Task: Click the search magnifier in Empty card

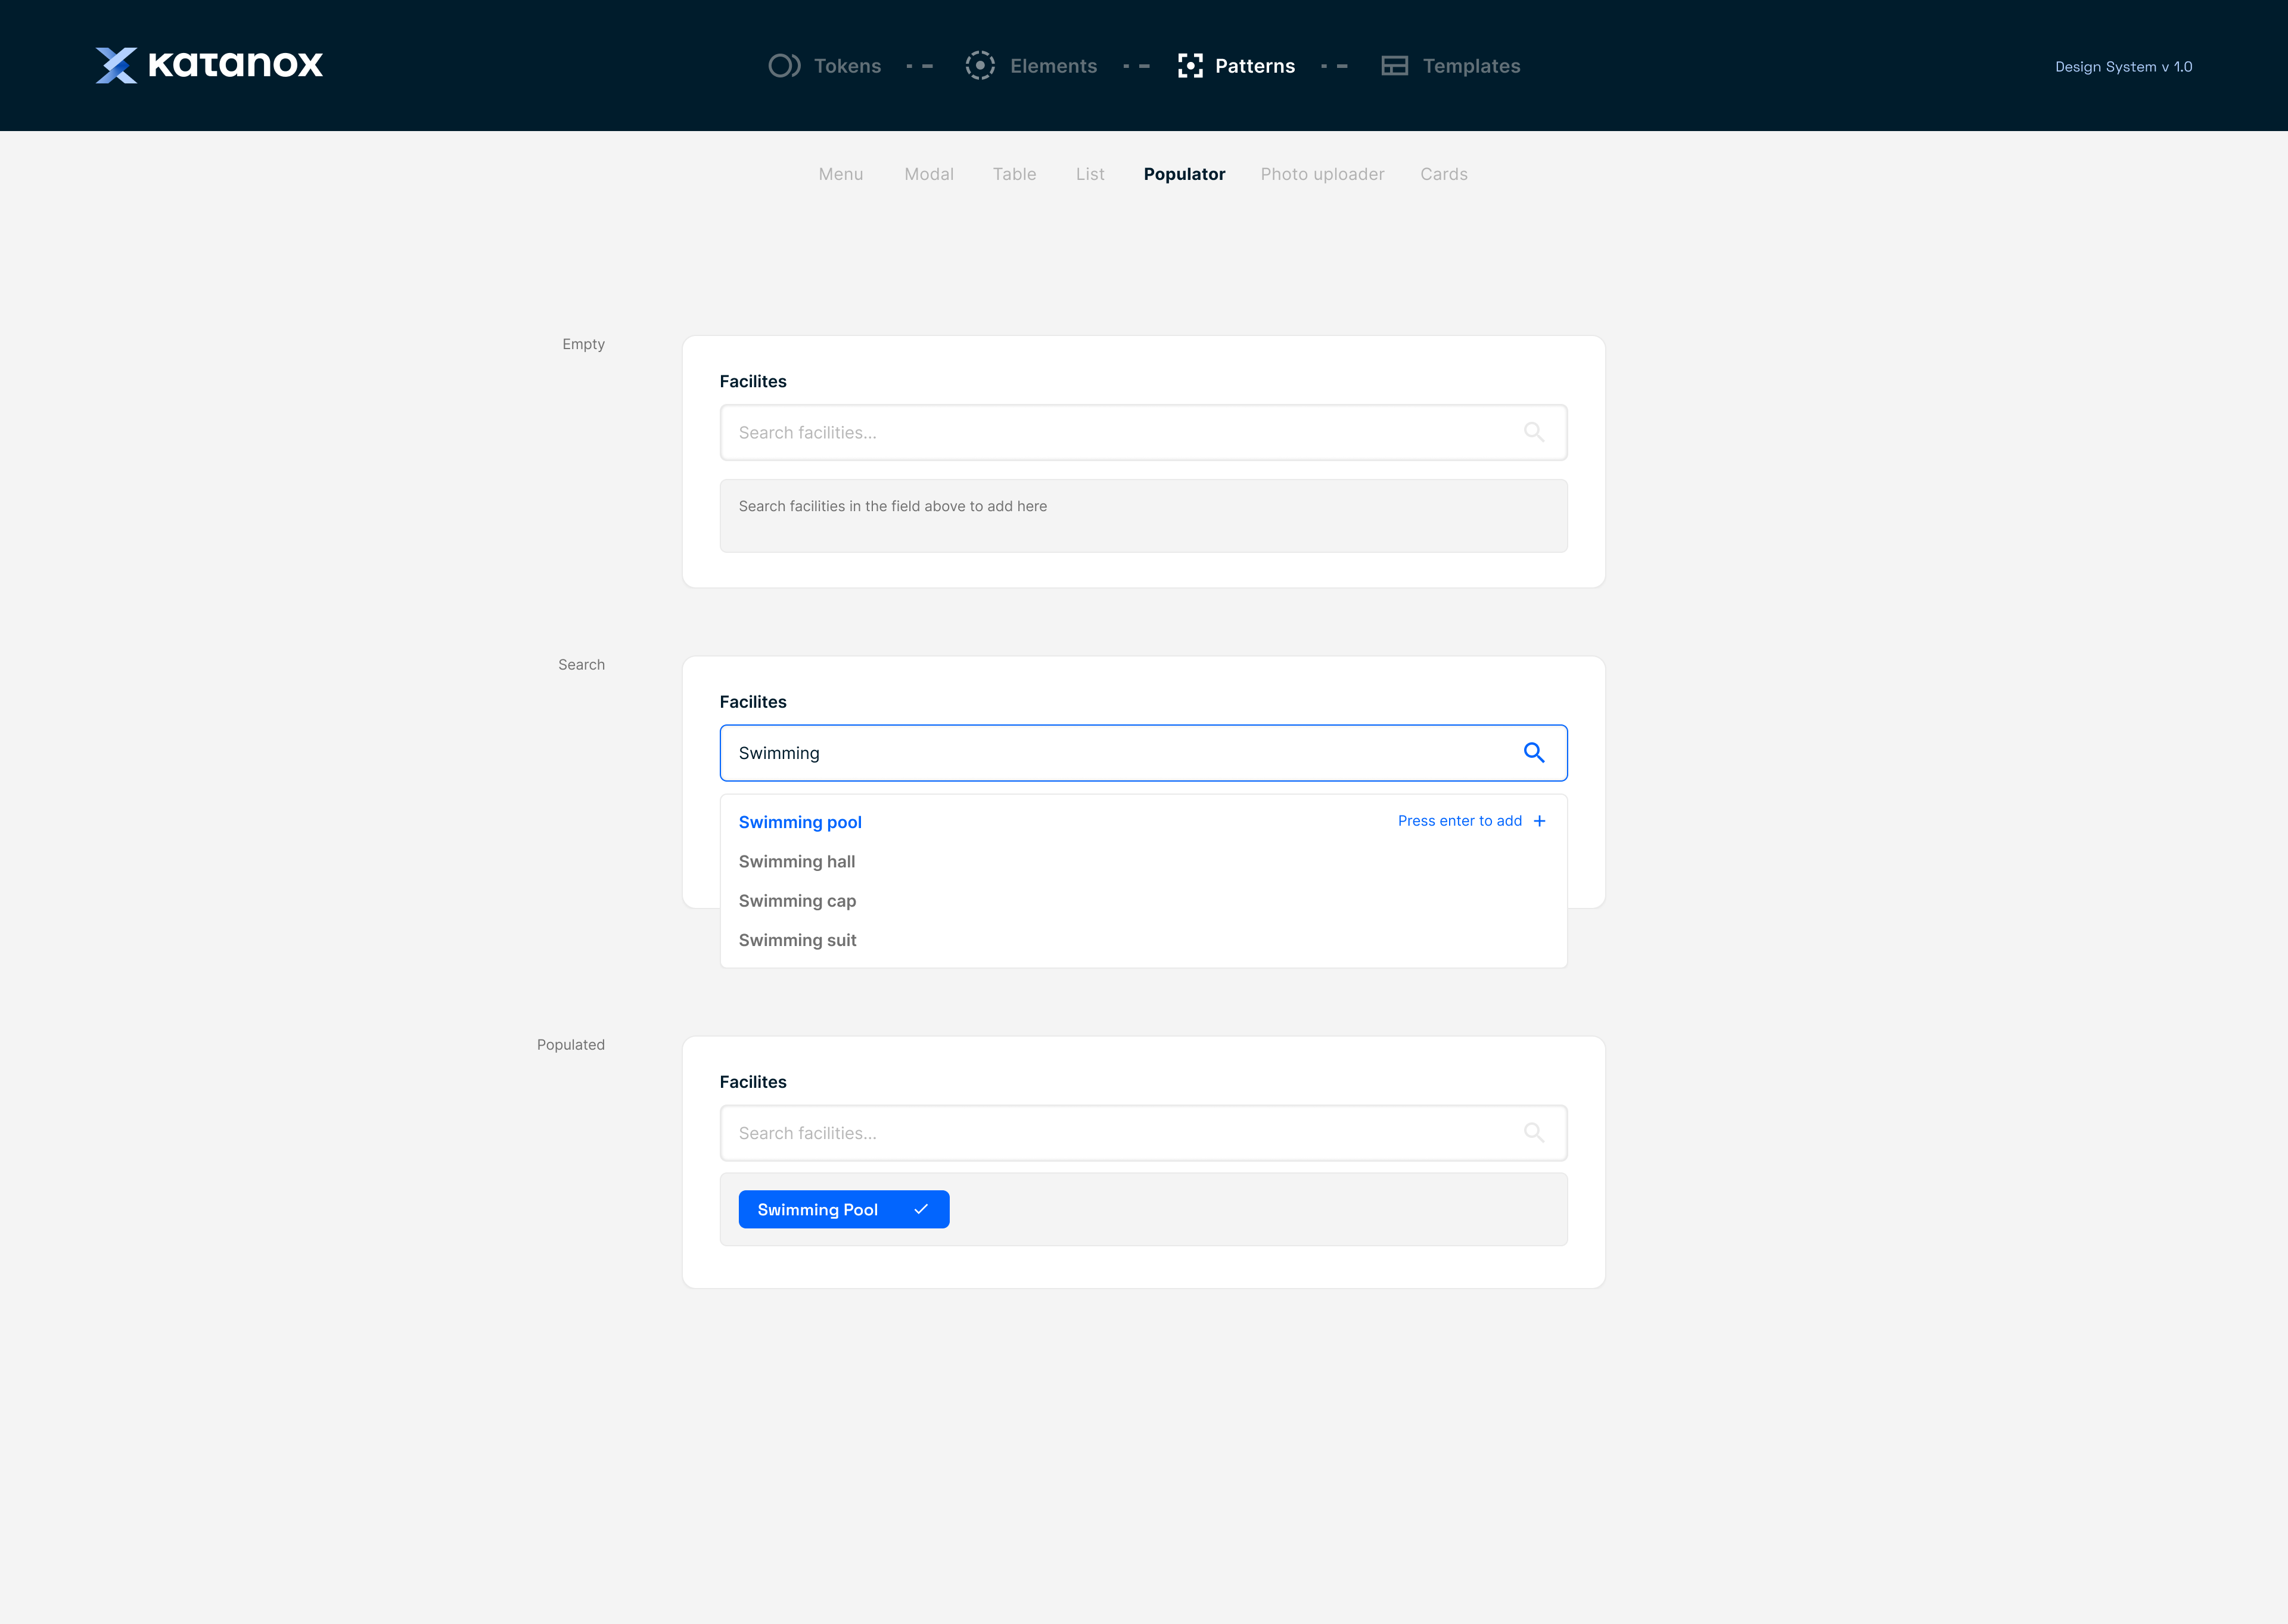Action: [x=1534, y=432]
